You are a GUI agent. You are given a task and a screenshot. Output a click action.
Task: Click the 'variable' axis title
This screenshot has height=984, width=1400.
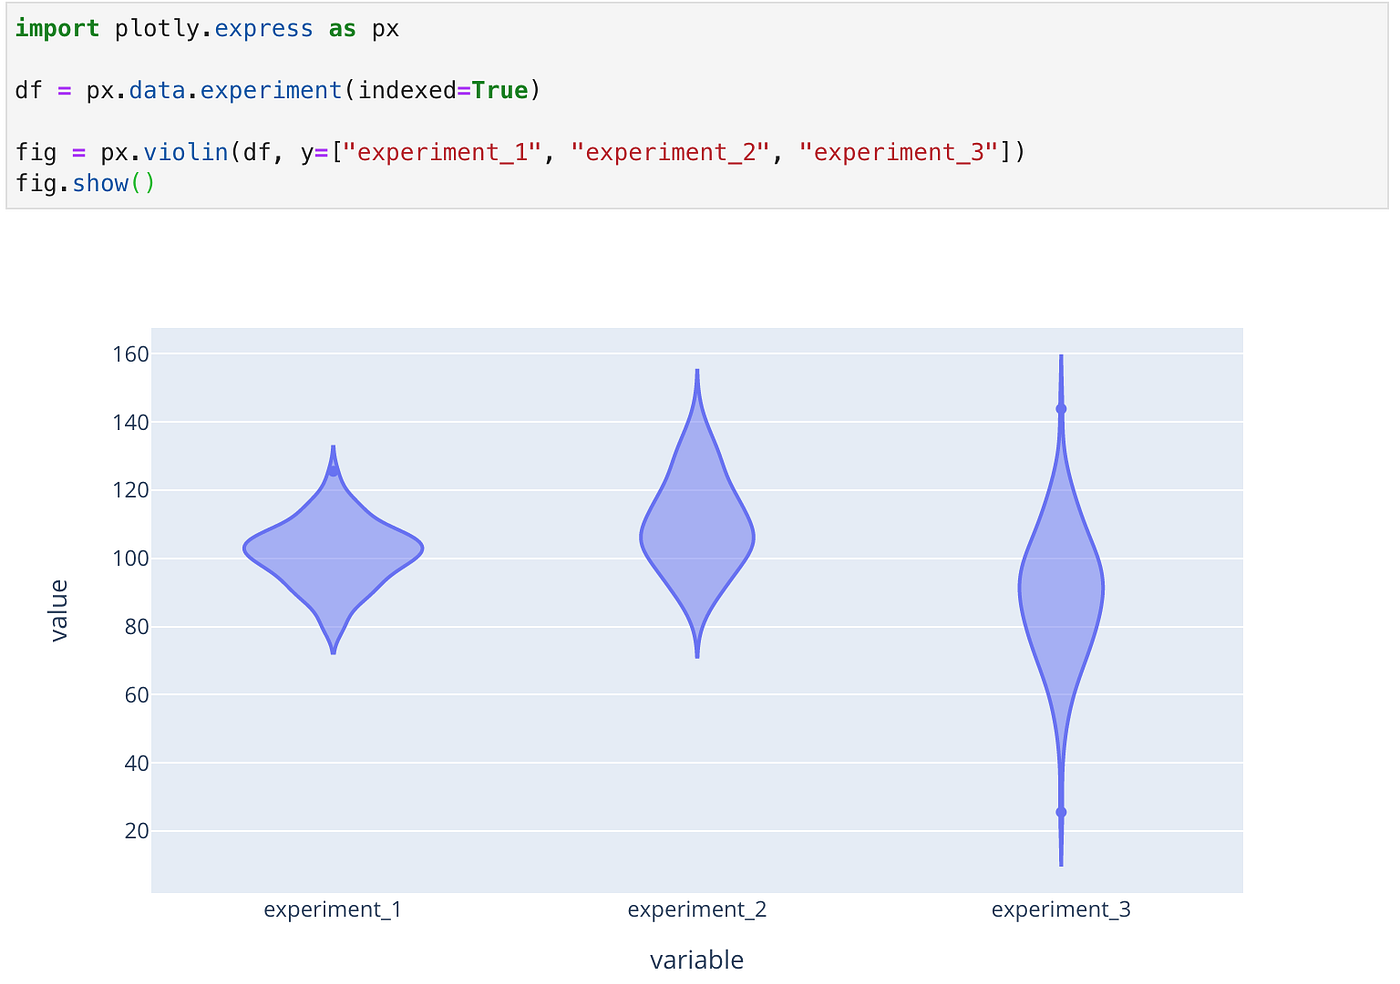(697, 959)
